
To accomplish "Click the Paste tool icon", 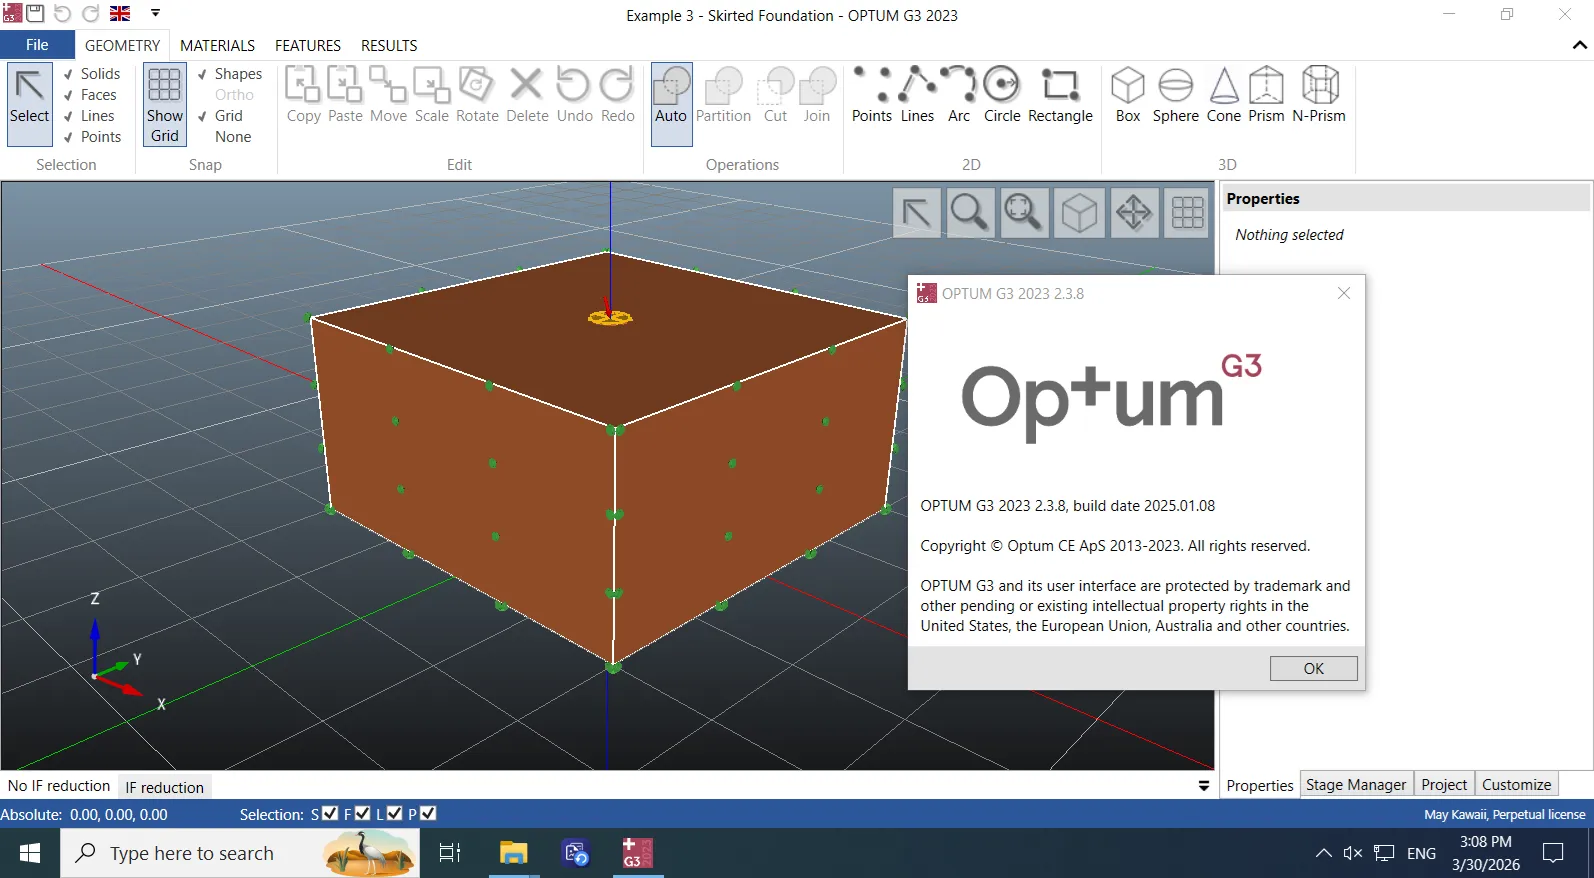I will point(345,95).
